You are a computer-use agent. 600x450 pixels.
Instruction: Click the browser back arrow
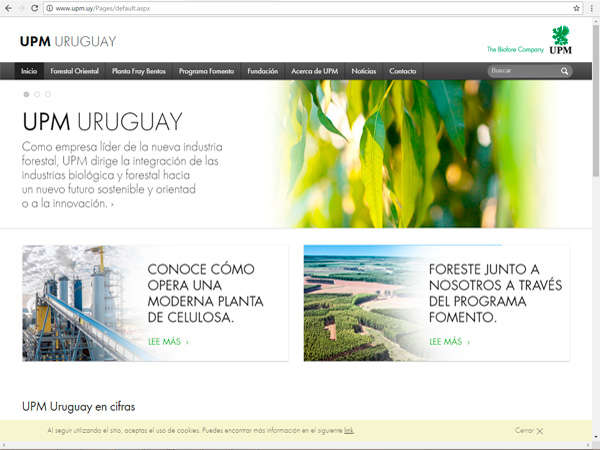tap(8, 8)
